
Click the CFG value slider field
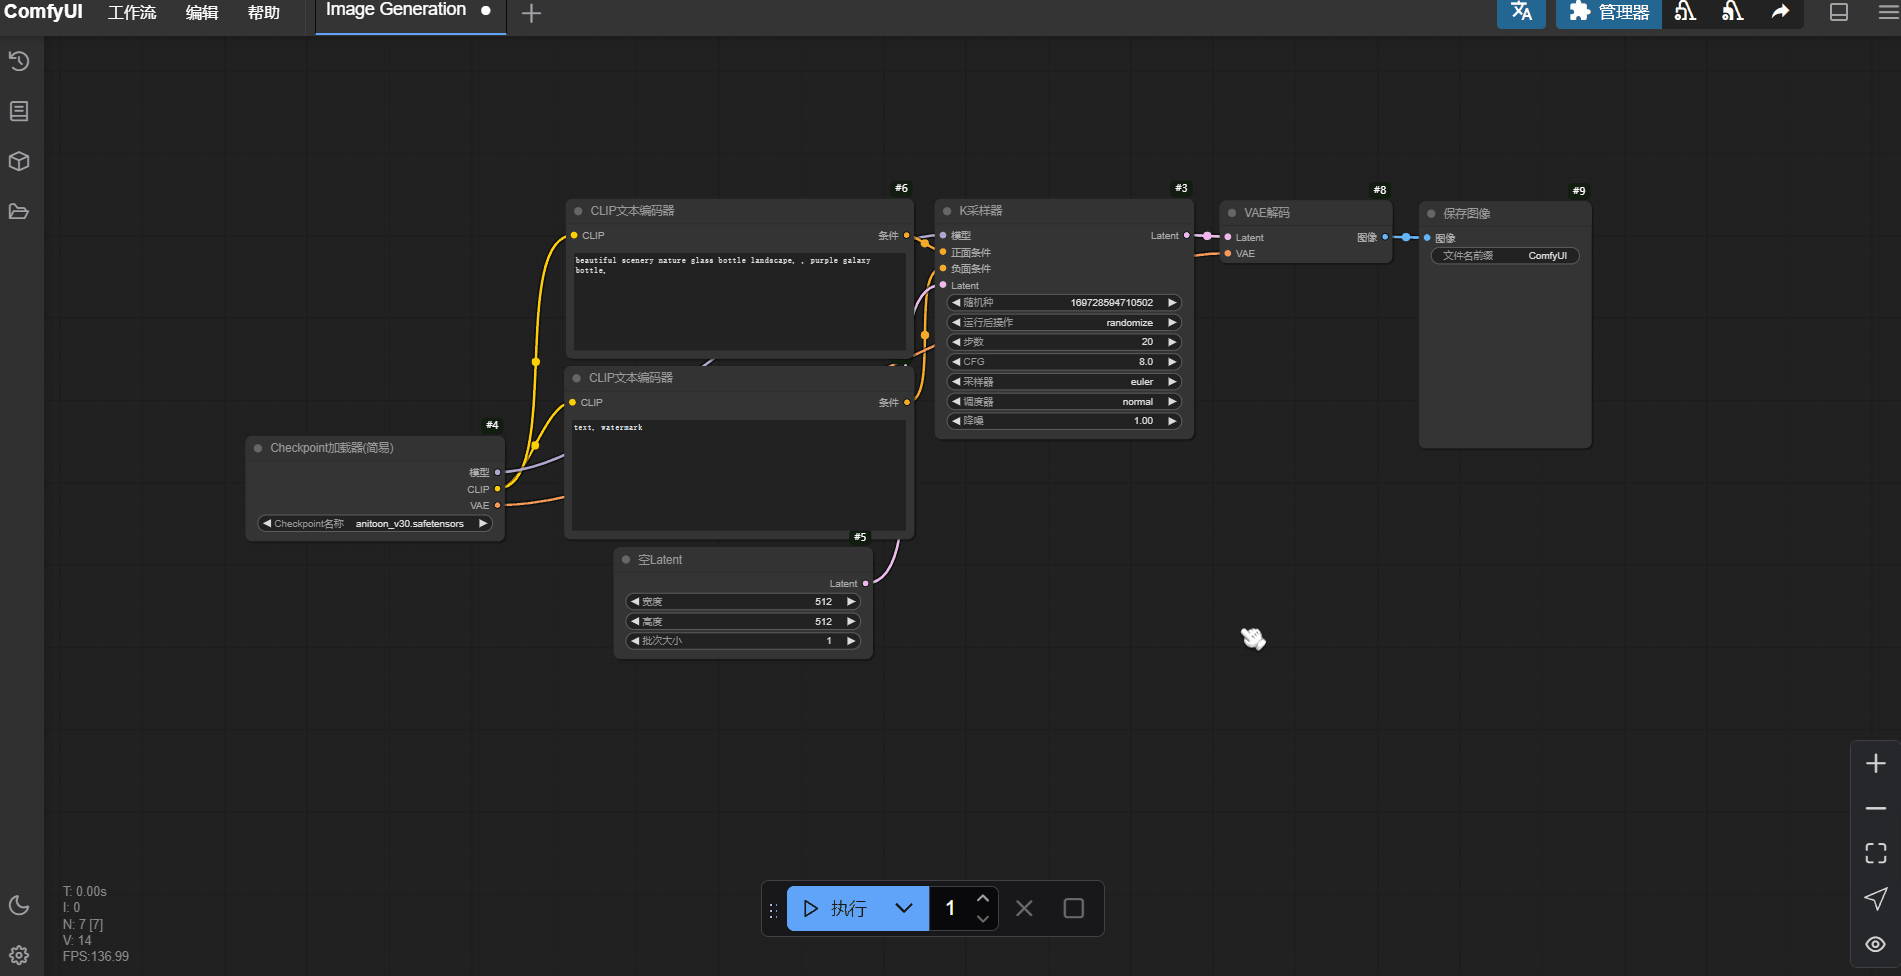coord(1063,362)
